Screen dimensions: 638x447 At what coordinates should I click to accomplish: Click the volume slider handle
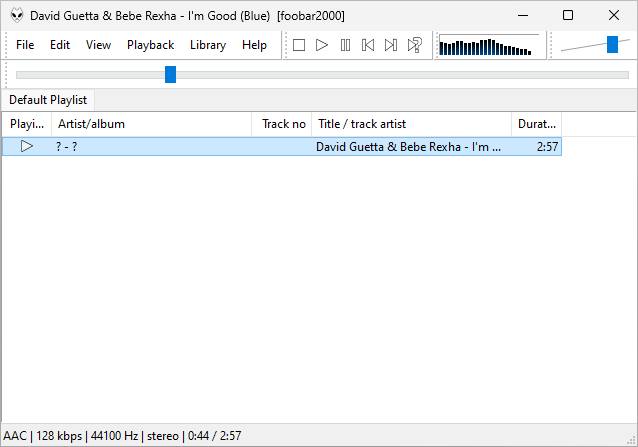click(612, 44)
